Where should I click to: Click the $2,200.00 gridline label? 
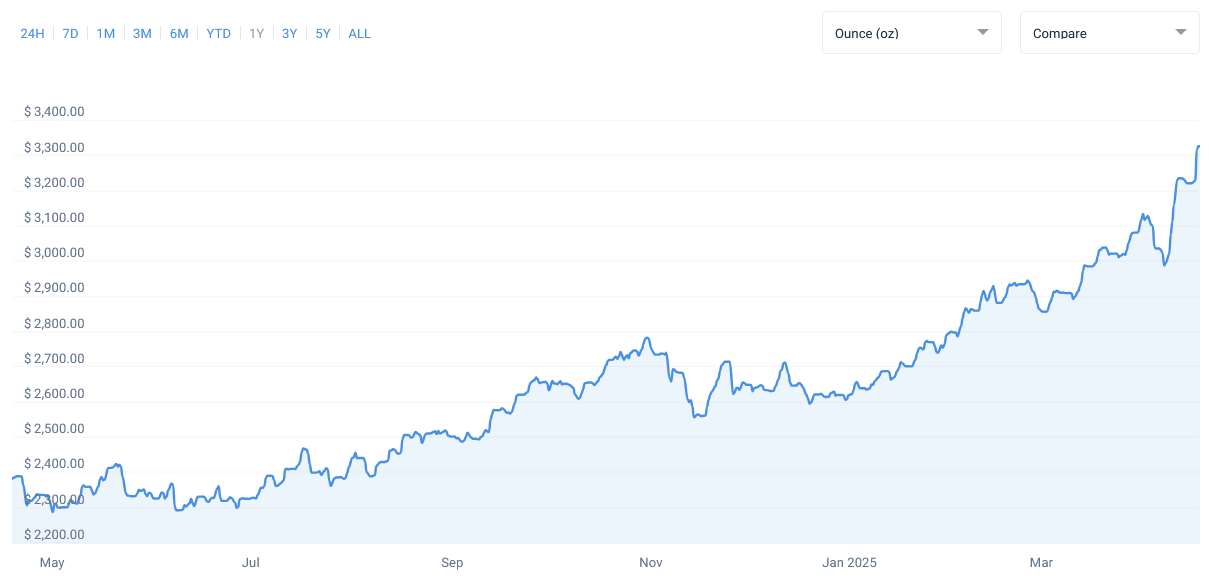pyautogui.click(x=54, y=534)
